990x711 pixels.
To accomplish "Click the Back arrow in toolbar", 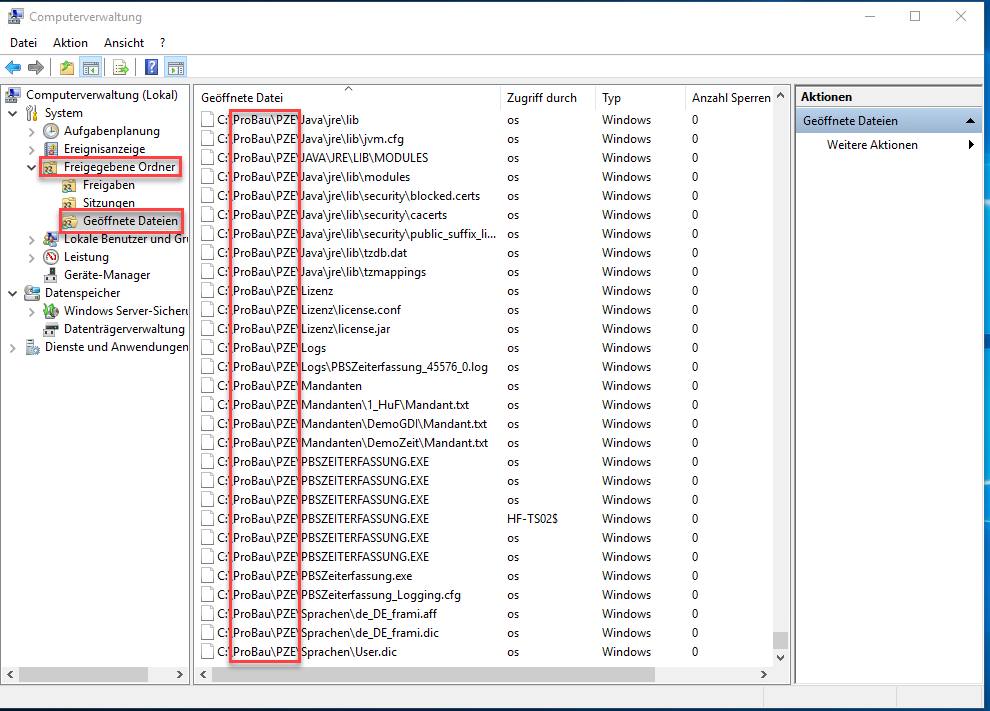I will [13, 67].
